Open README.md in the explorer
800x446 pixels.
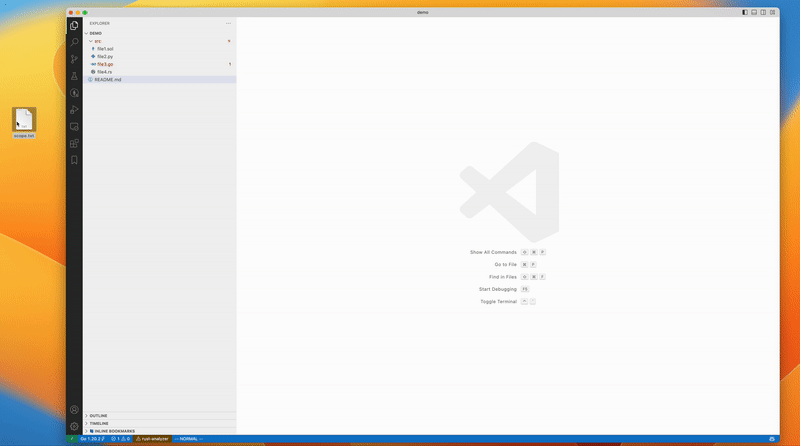click(x=160, y=80)
